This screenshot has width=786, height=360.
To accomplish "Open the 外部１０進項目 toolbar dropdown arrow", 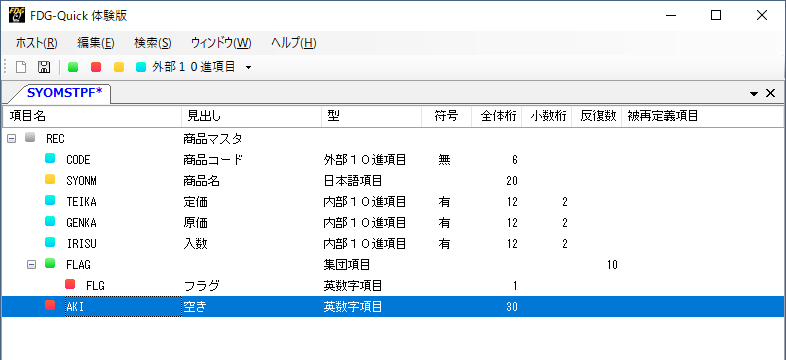I will click(x=248, y=68).
